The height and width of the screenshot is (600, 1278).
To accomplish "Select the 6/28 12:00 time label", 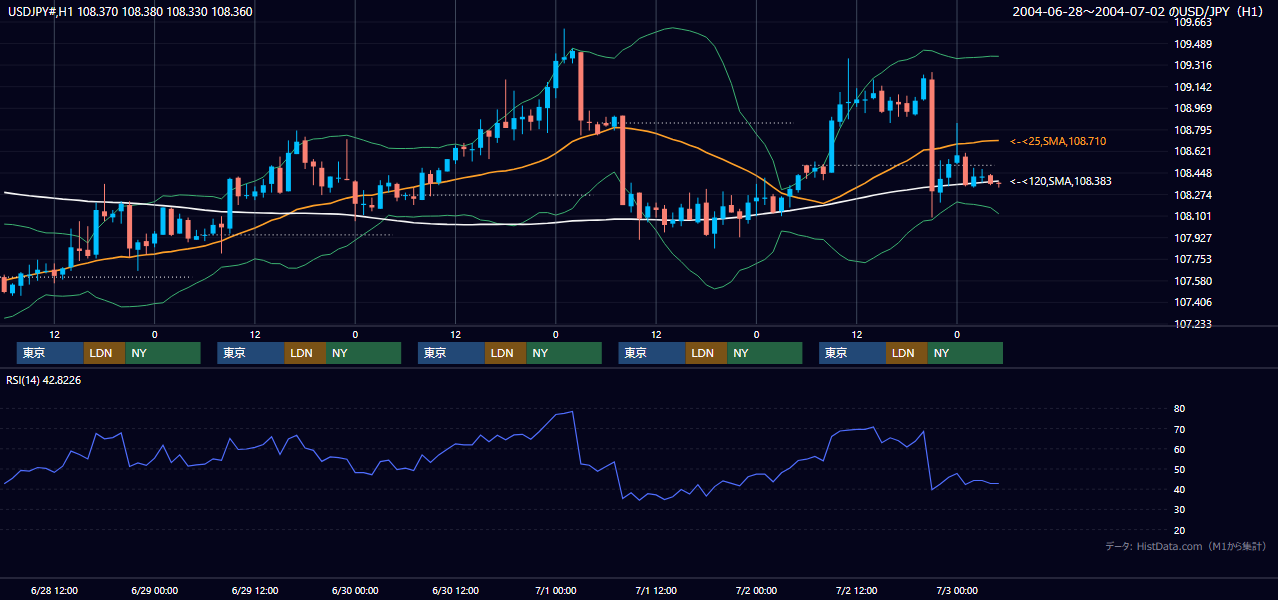I will [x=55, y=590].
